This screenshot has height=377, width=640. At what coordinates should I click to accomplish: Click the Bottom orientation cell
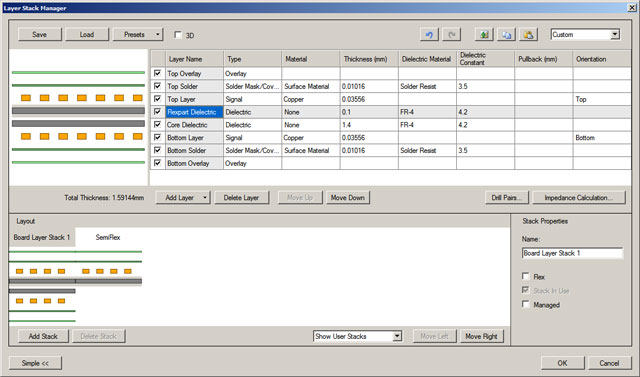click(602, 137)
